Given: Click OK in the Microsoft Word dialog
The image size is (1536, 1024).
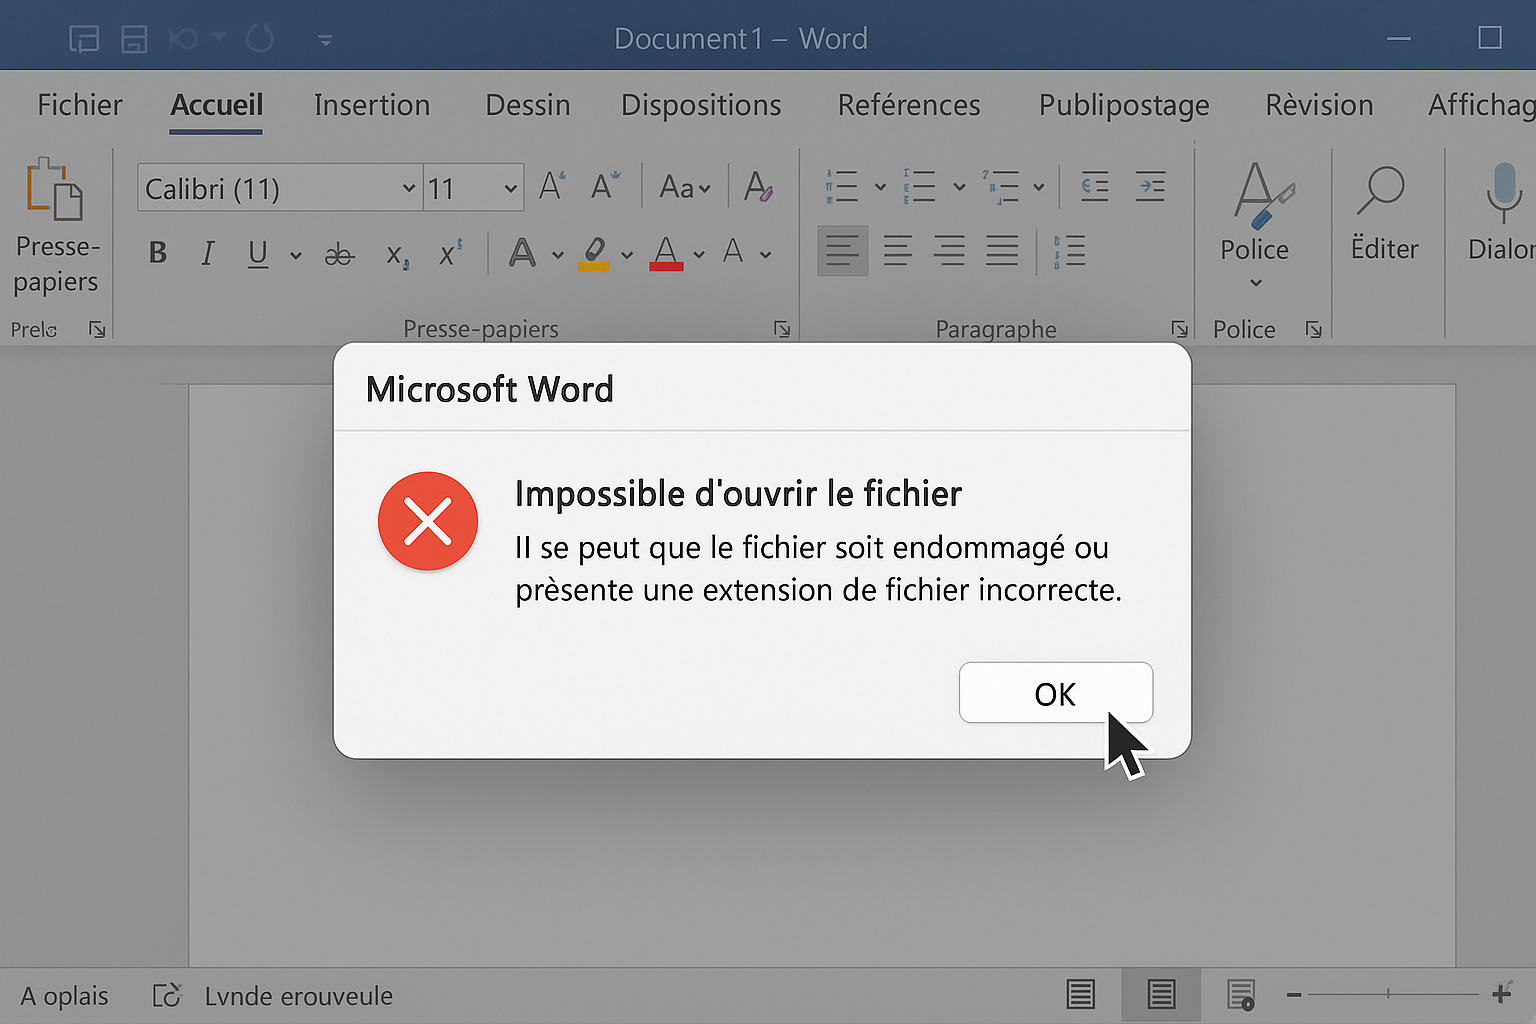Looking at the screenshot, I should [1056, 692].
